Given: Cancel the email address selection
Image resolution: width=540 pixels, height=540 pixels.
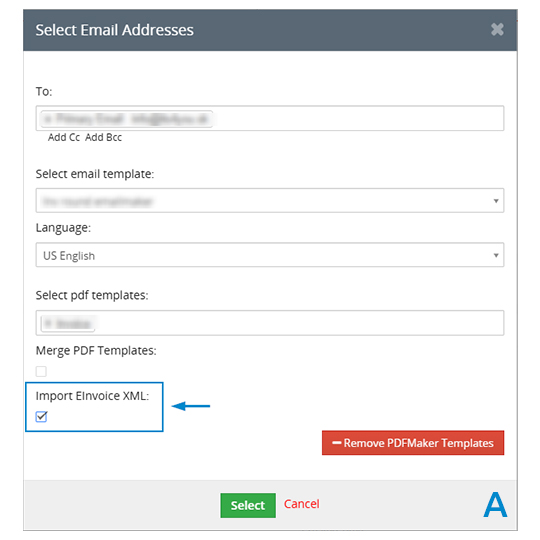Looking at the screenshot, I should click(x=301, y=504).
